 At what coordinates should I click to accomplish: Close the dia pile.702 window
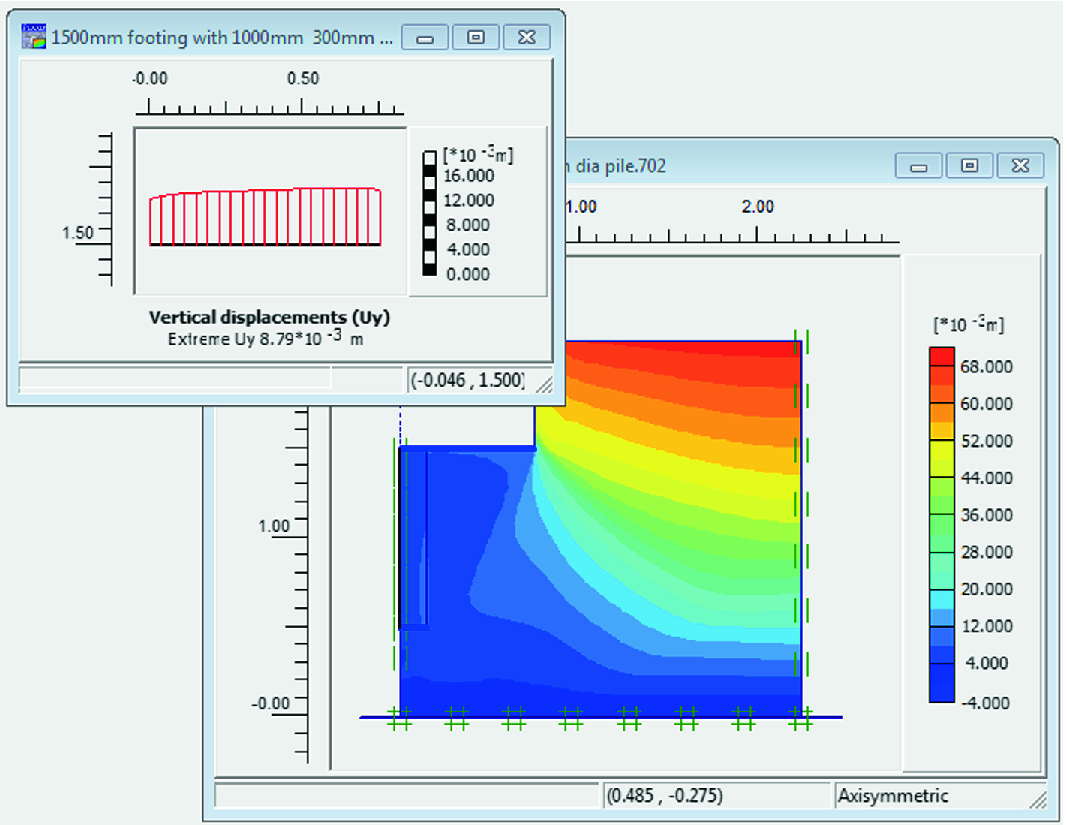tap(1020, 166)
